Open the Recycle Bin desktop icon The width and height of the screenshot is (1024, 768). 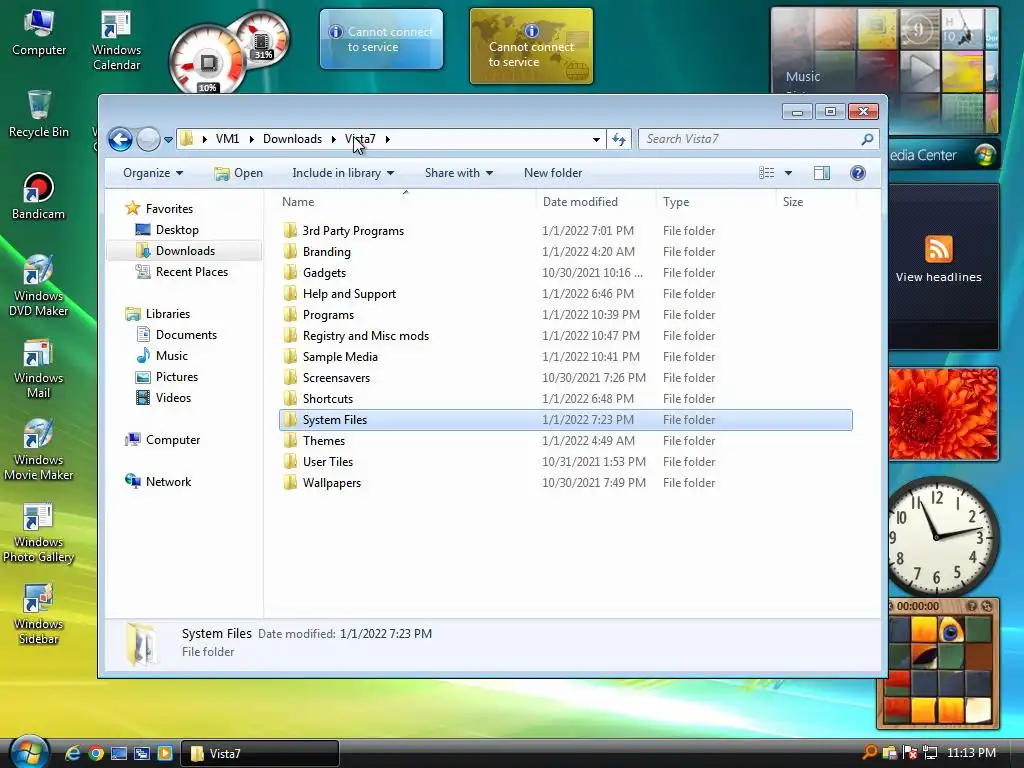coord(39,114)
